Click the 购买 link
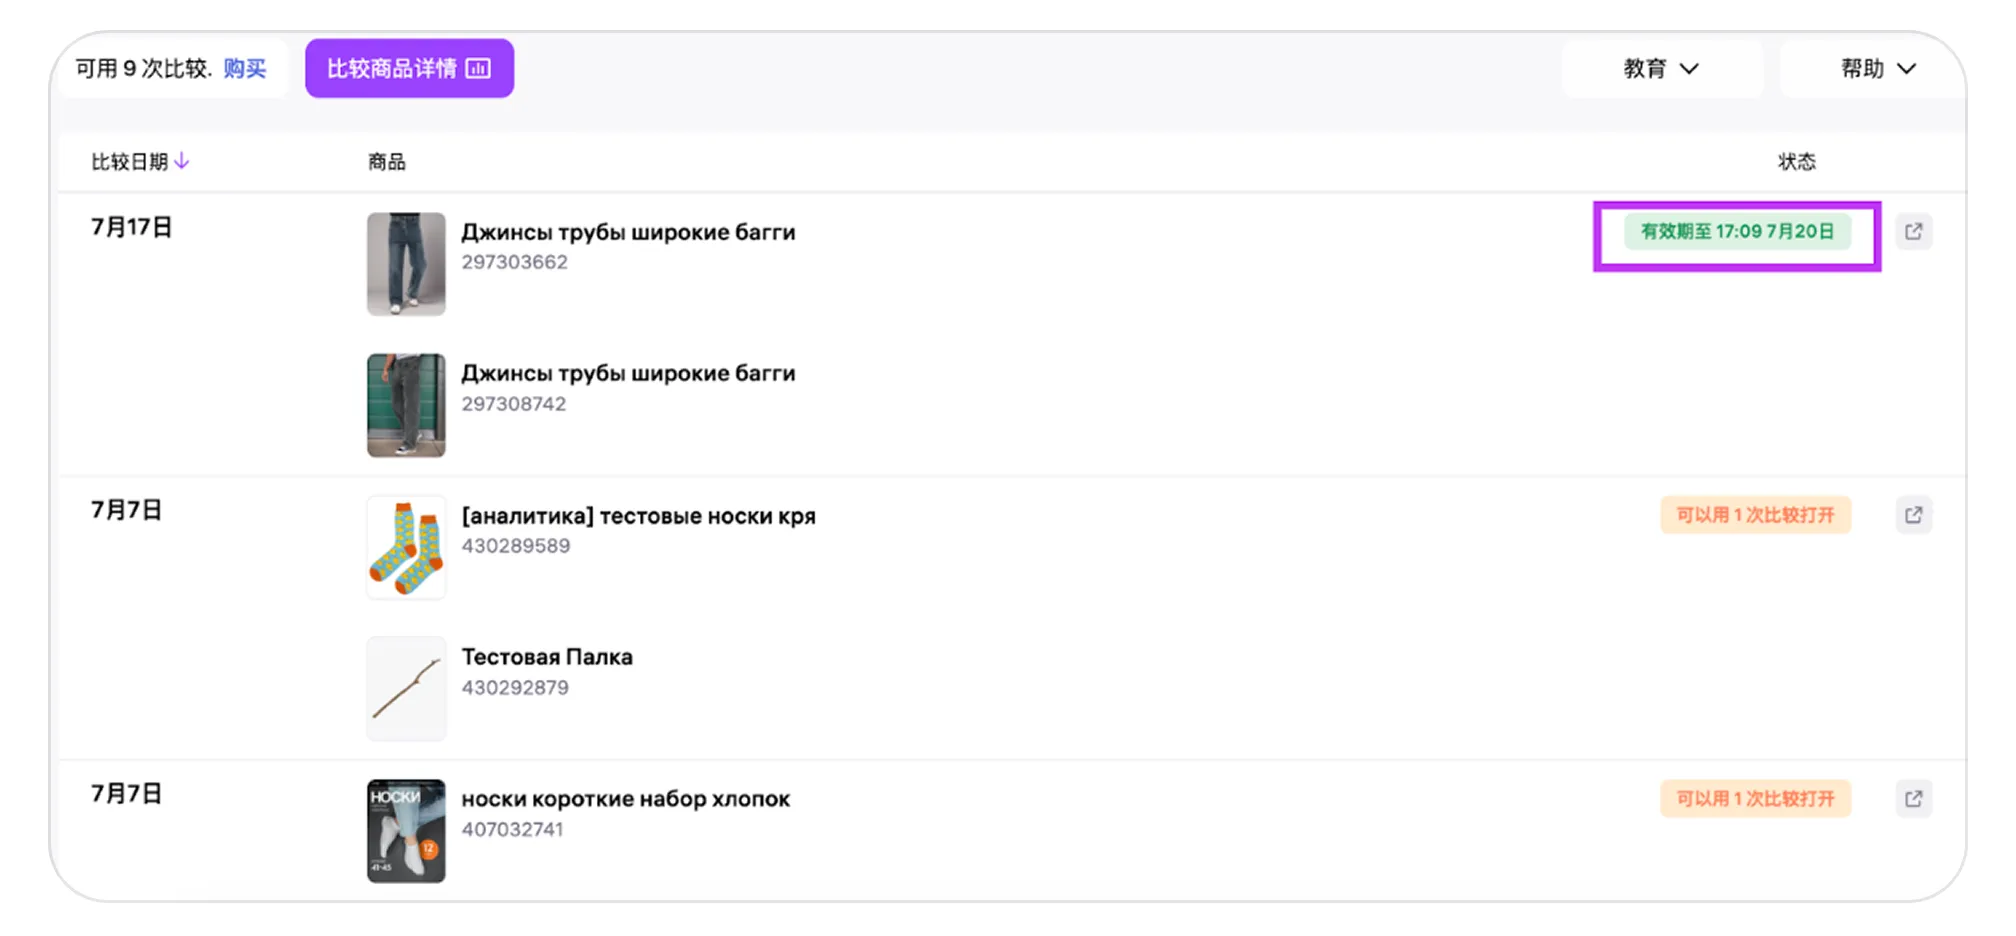Screen dimensions: 2016x936 pos(245,68)
